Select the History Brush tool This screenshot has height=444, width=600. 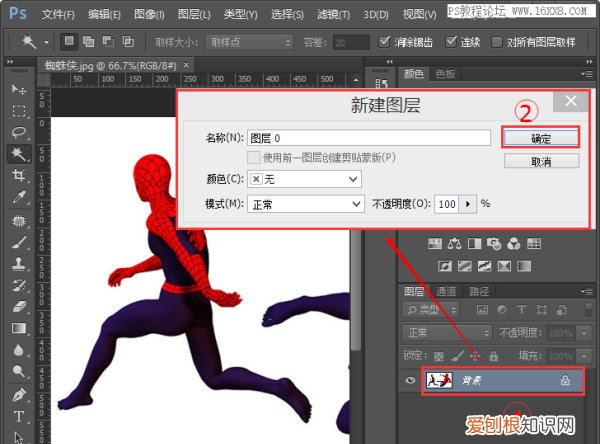(19, 285)
